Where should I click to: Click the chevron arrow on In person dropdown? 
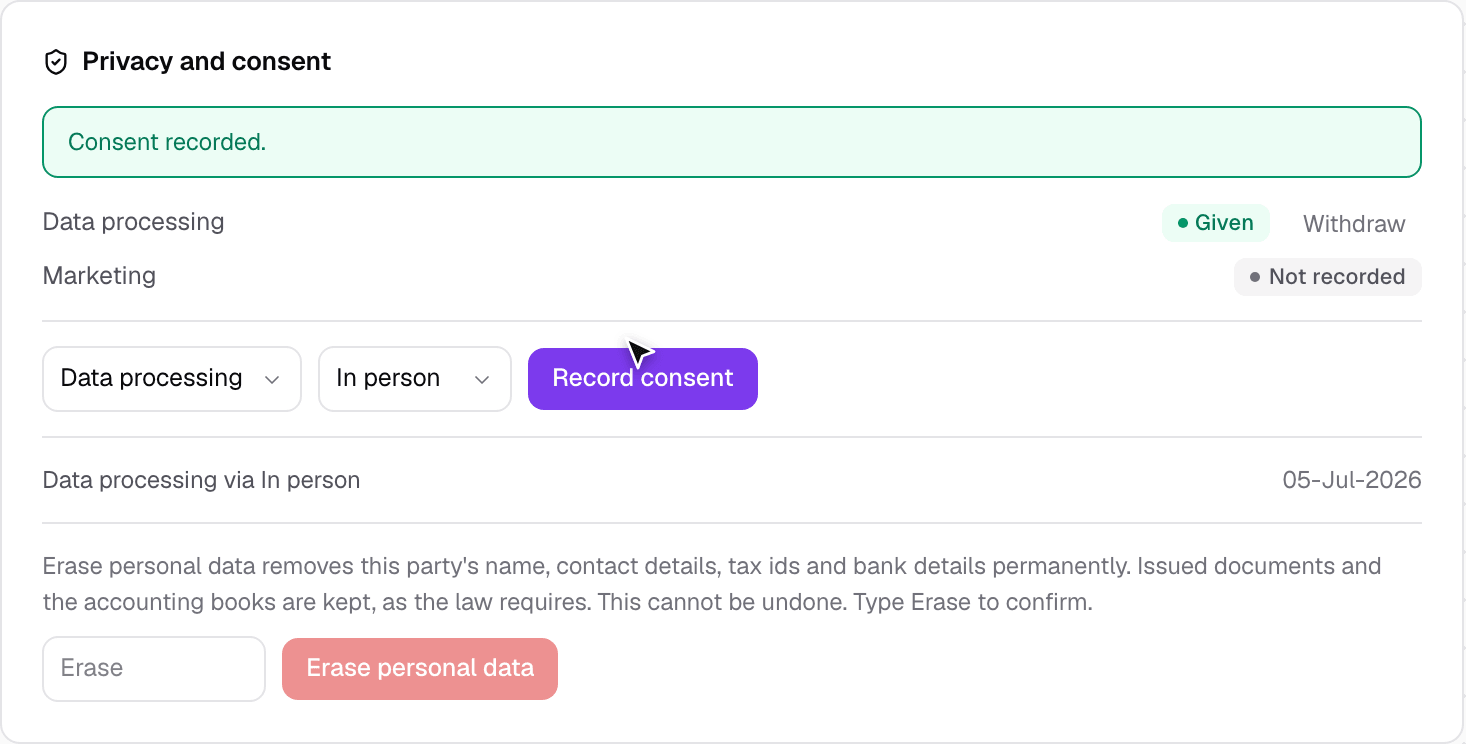482,379
